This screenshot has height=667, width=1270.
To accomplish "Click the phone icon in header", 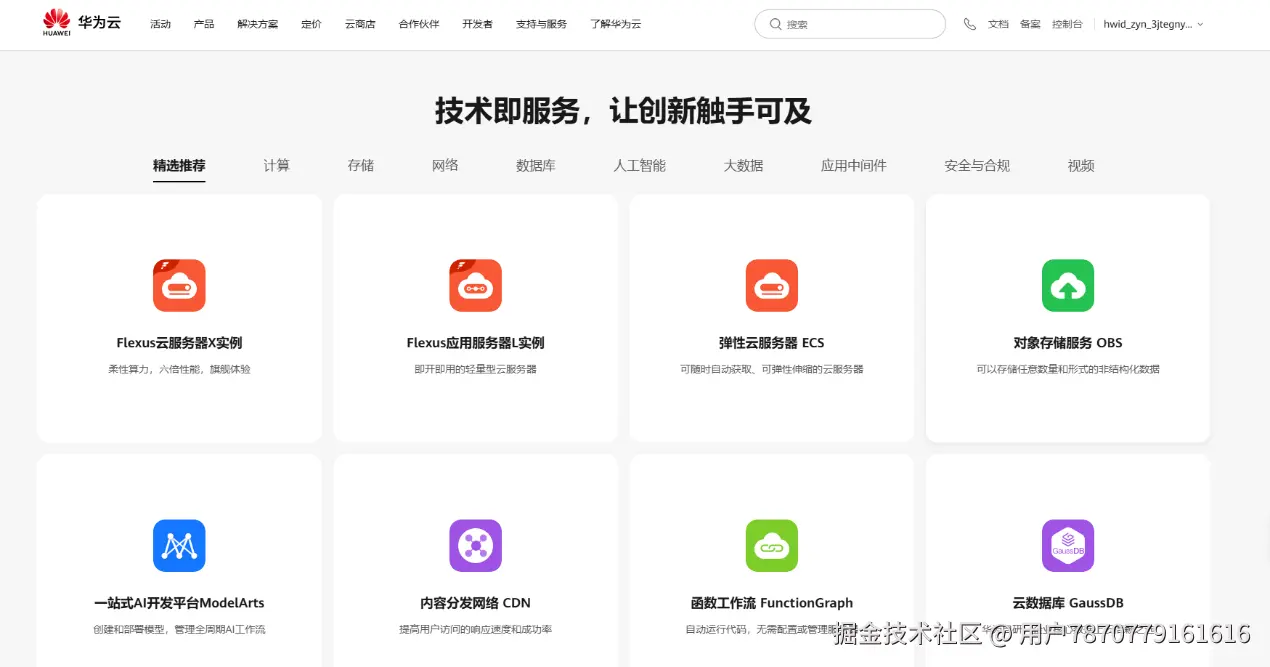I will point(969,24).
